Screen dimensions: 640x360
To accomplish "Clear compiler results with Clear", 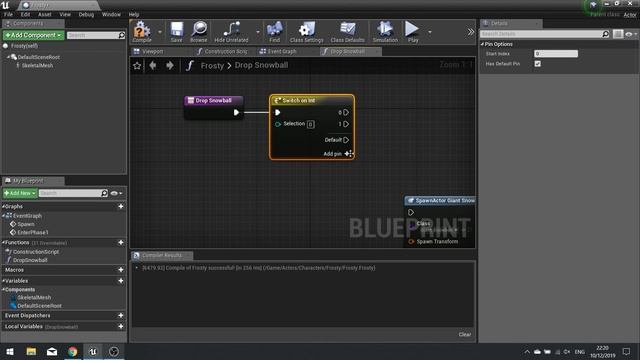I will [x=464, y=334].
